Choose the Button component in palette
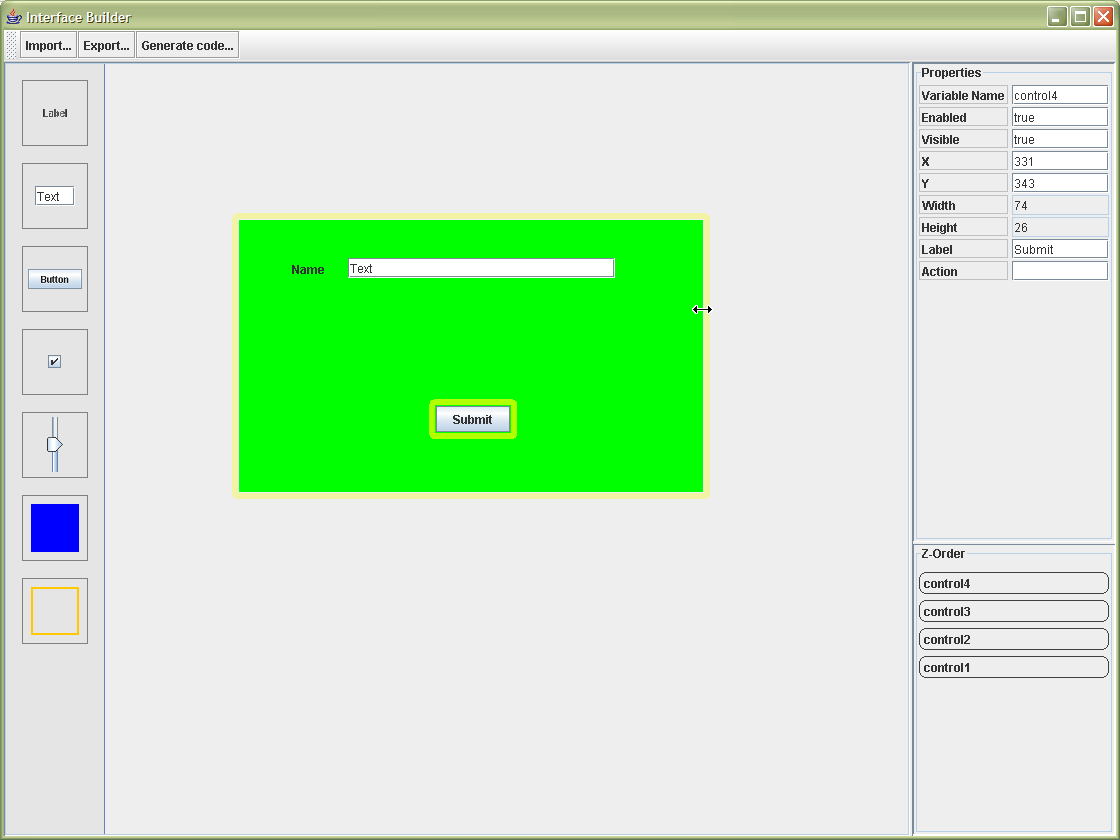The width and height of the screenshot is (1120, 840). coord(55,279)
